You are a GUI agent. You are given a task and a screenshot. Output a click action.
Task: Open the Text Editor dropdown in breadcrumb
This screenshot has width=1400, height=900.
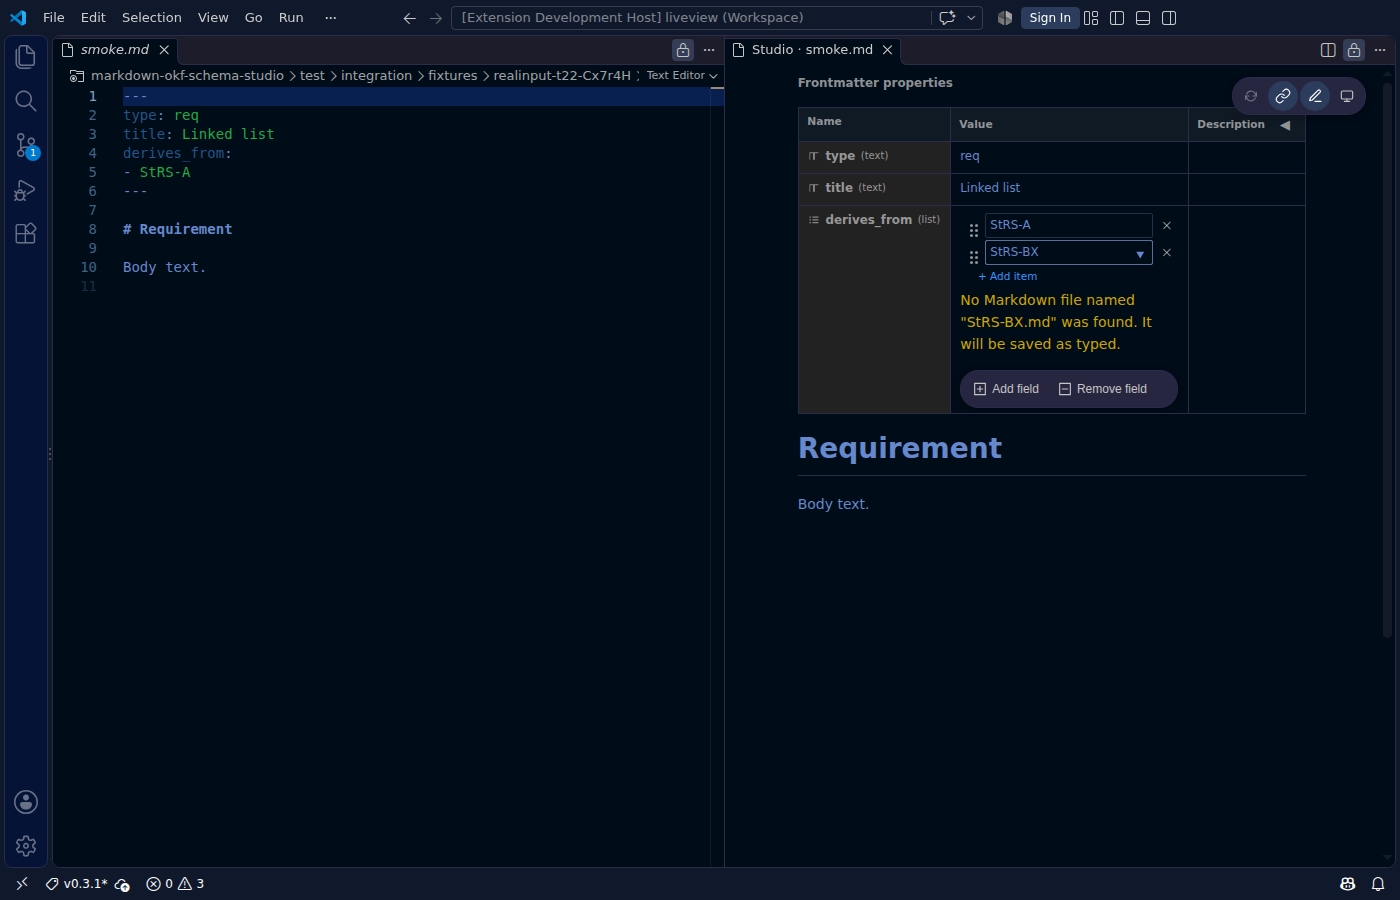[682, 76]
